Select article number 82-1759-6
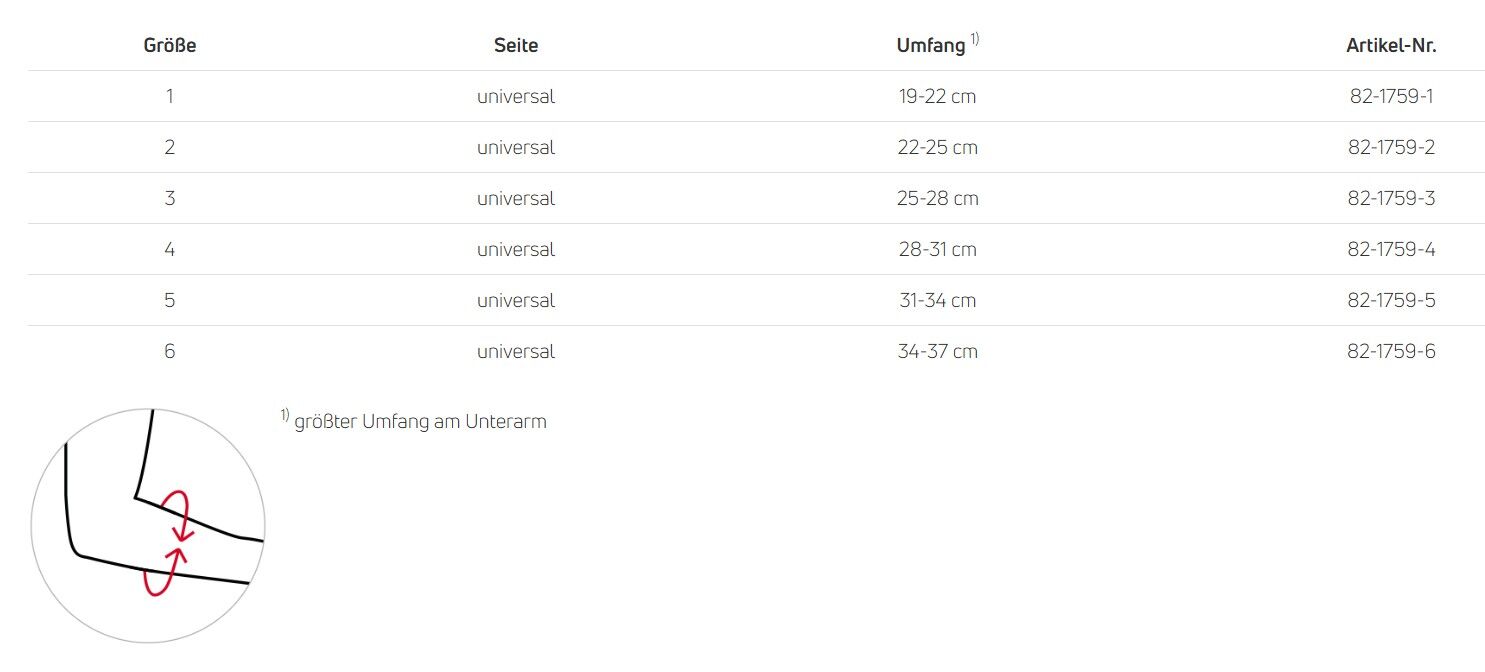1485x672 pixels. (1391, 352)
